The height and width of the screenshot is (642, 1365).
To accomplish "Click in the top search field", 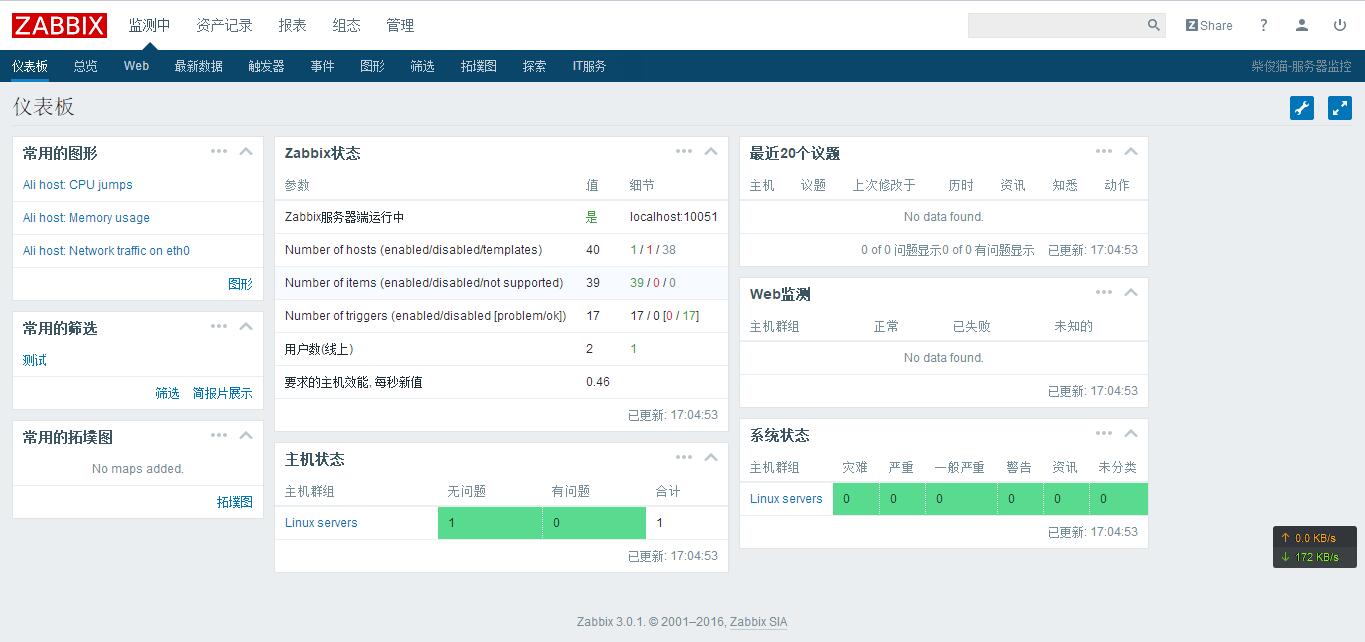I will pyautogui.click(x=1056, y=25).
